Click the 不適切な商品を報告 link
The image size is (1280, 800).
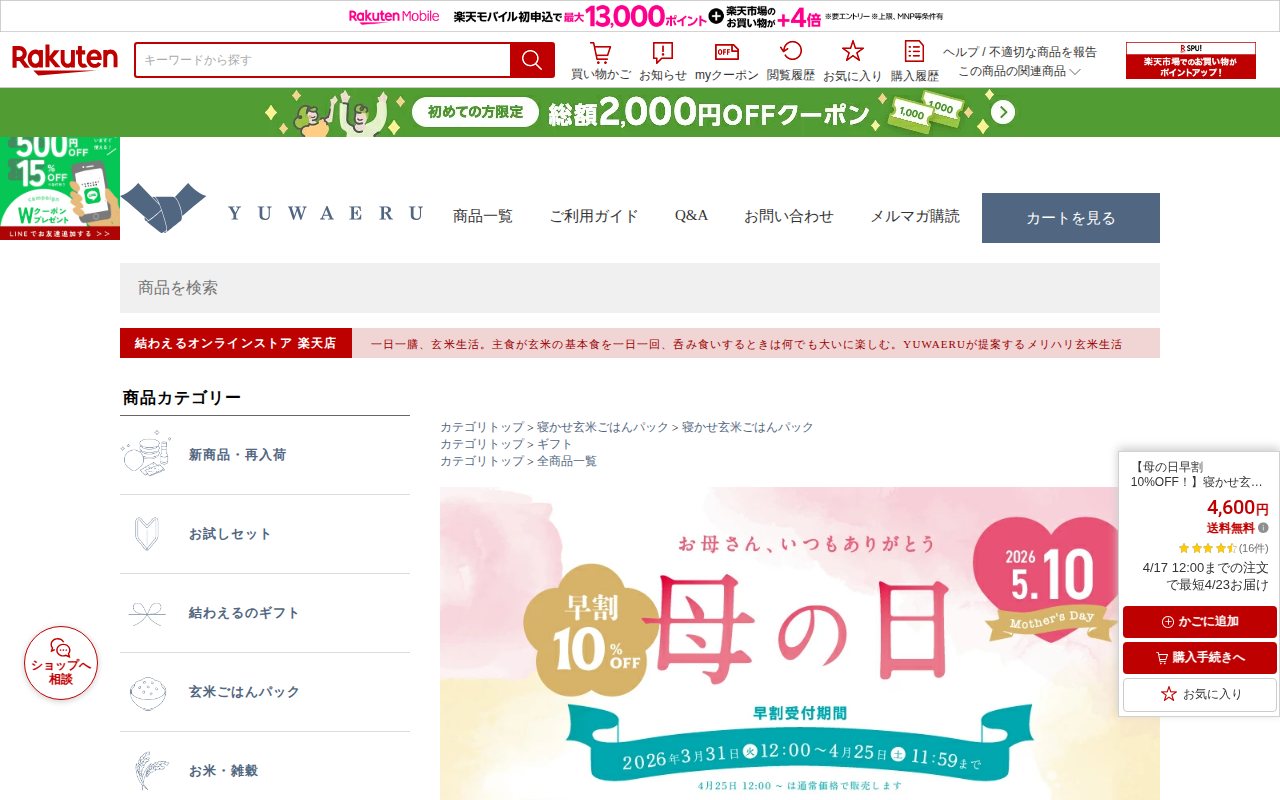(x=1043, y=52)
